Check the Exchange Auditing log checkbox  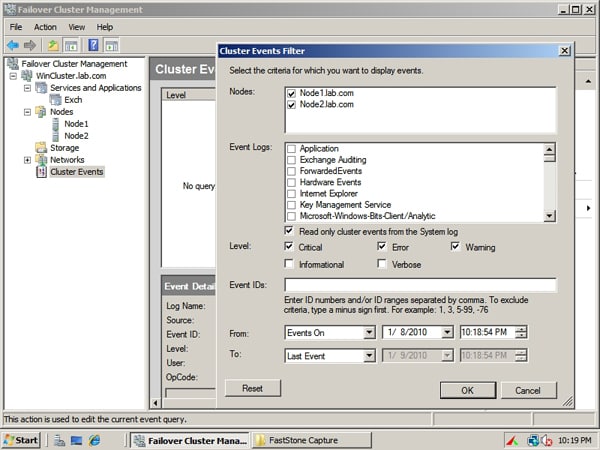(291, 160)
